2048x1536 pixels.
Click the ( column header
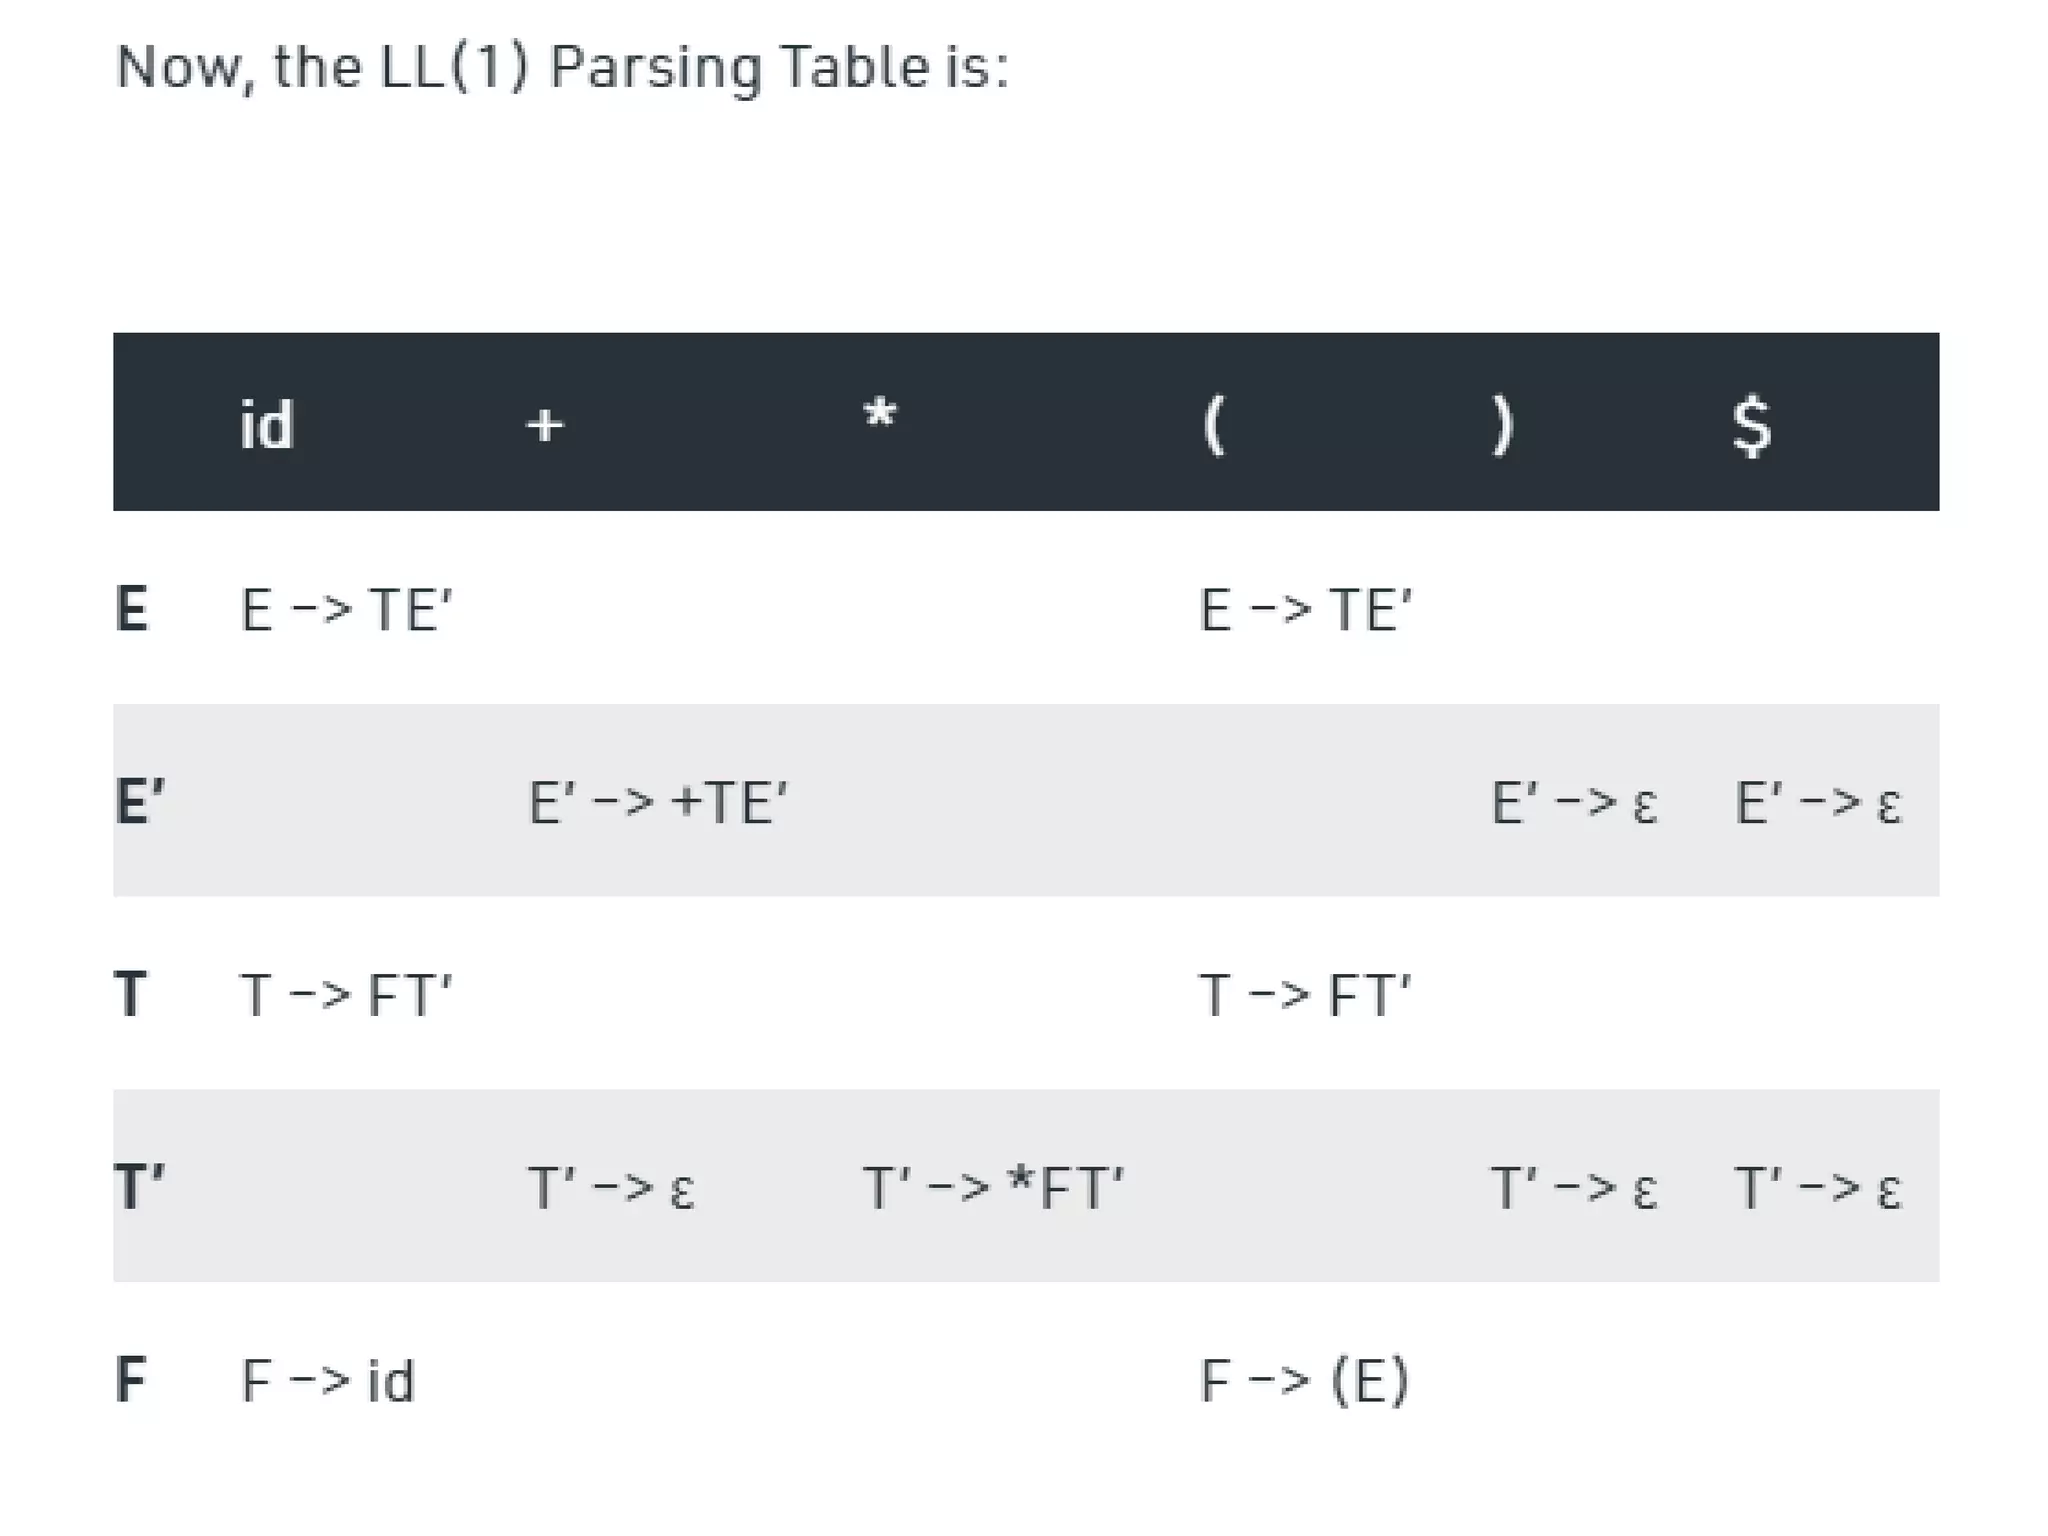pos(1213,425)
